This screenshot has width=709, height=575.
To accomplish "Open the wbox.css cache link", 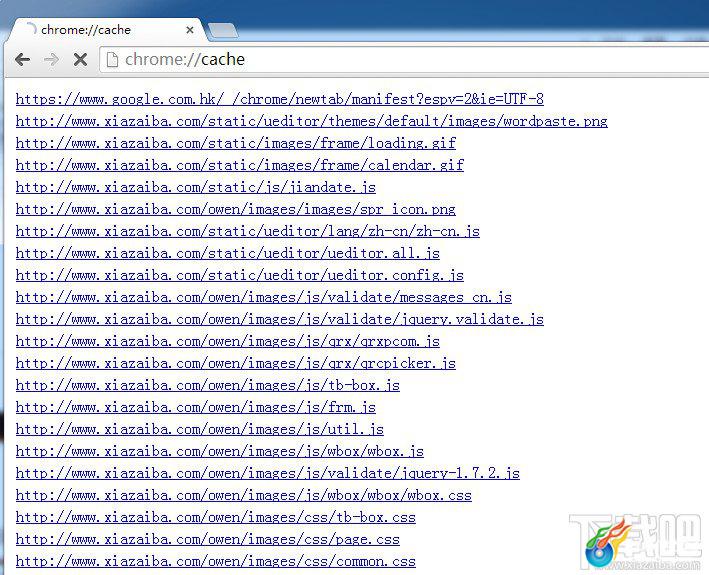I will [244, 495].
